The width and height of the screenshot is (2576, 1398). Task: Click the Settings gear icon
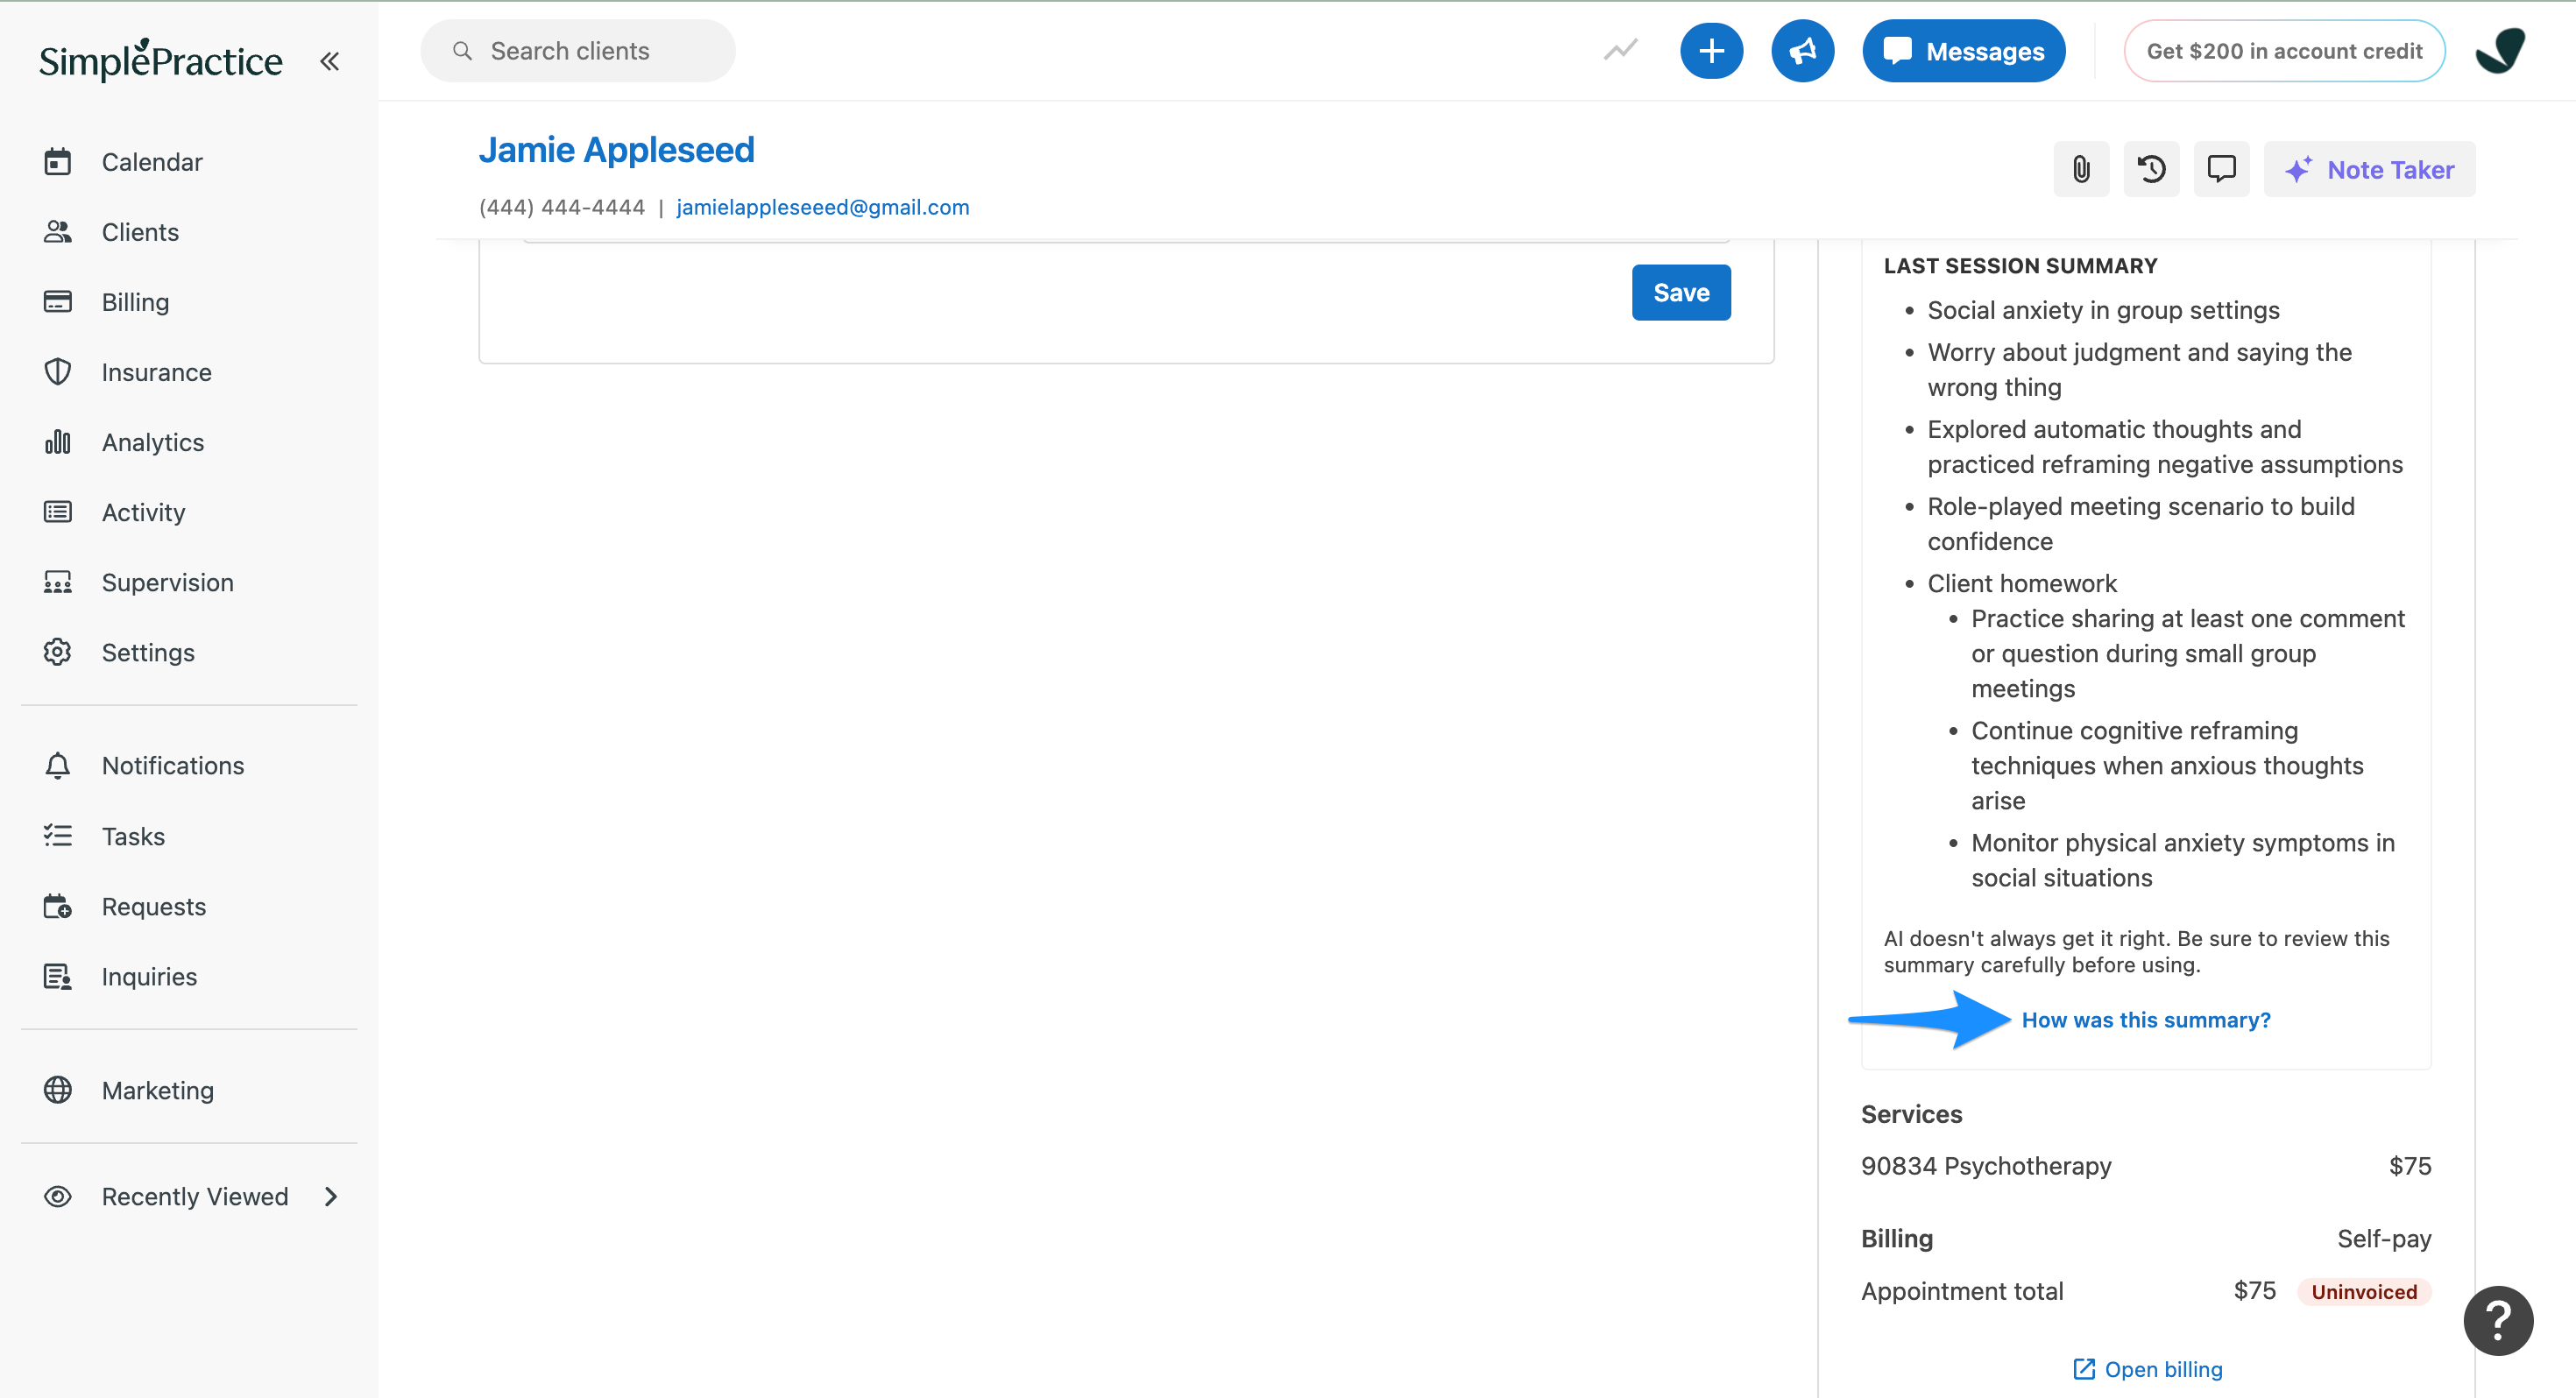coord(58,652)
